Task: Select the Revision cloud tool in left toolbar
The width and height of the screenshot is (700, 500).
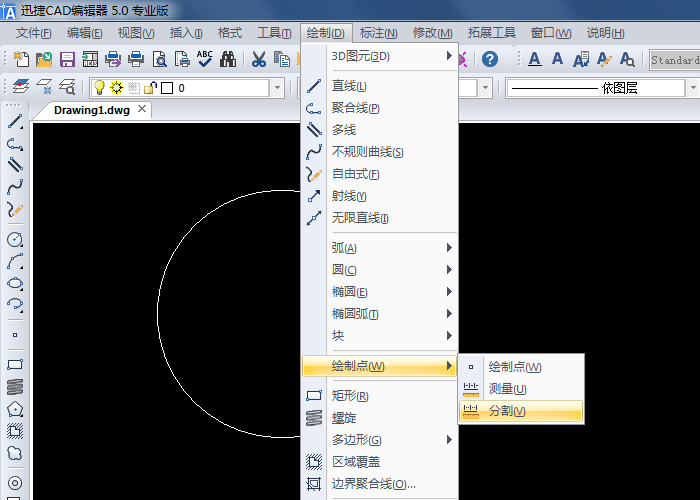Action: (15, 453)
